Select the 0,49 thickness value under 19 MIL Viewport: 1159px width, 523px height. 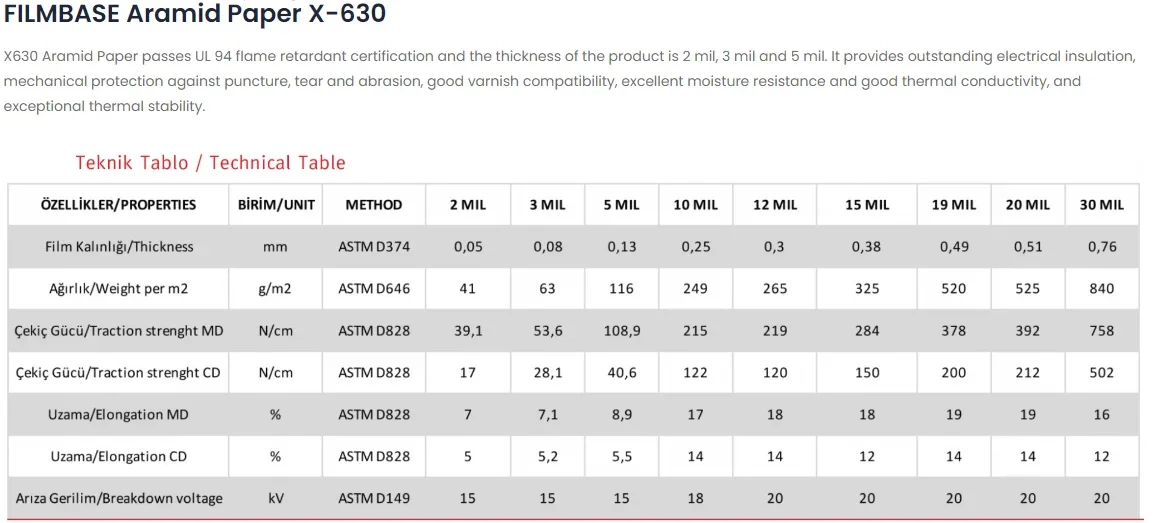pos(954,247)
